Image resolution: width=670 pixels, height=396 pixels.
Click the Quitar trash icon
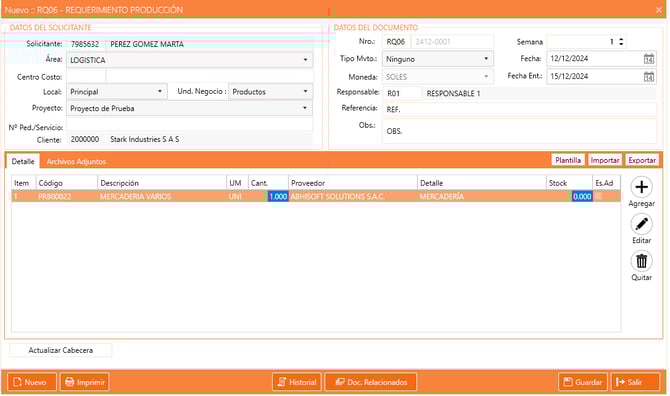[x=641, y=261]
